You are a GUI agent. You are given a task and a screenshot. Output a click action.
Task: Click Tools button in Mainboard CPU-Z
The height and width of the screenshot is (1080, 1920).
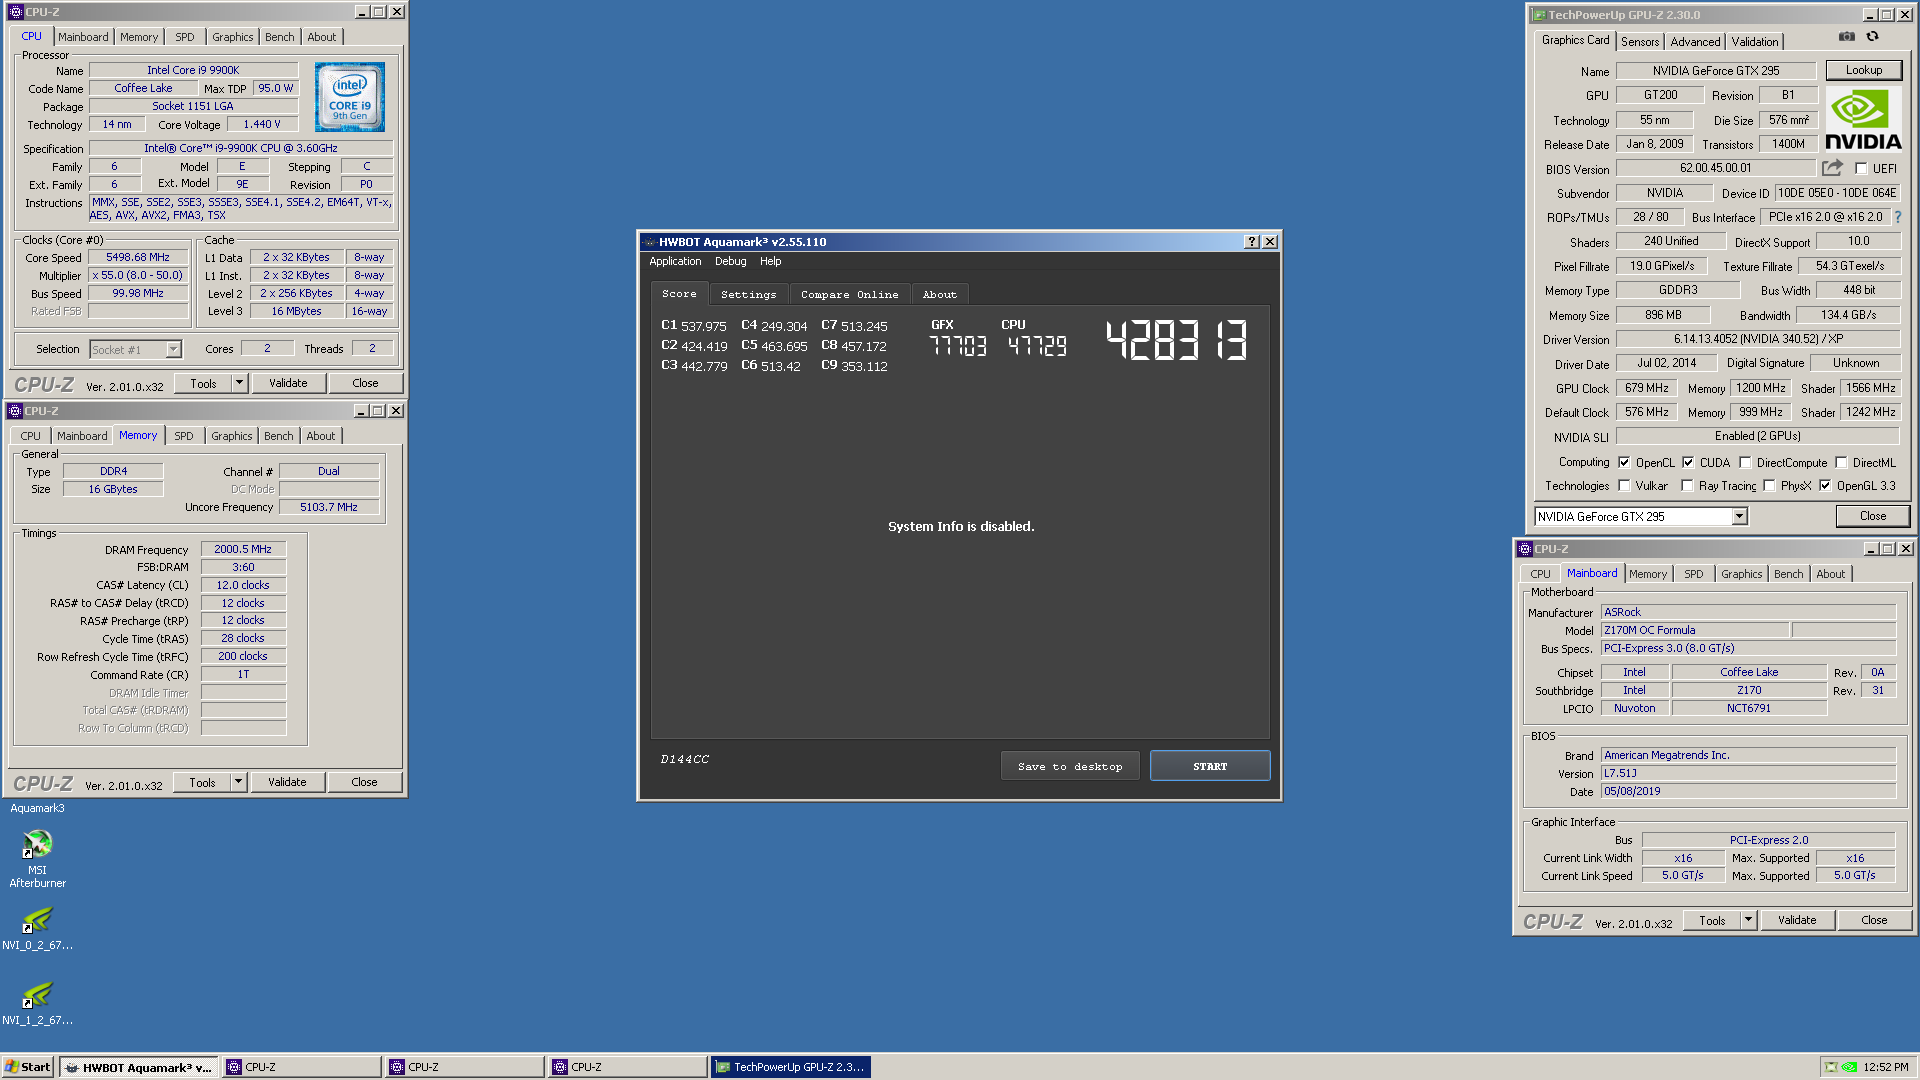point(1712,920)
